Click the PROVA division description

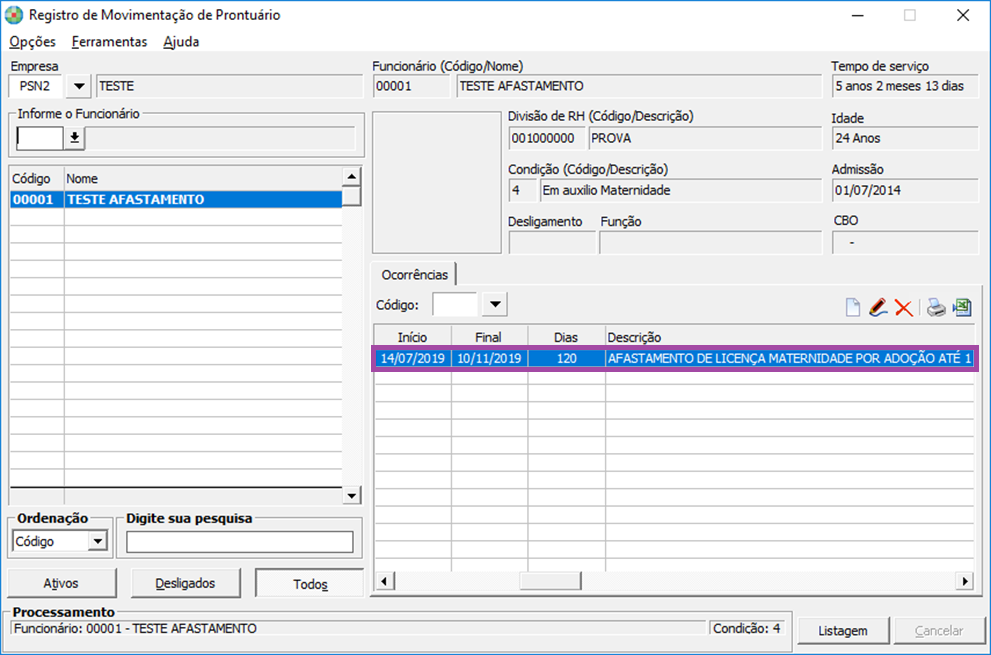click(705, 138)
